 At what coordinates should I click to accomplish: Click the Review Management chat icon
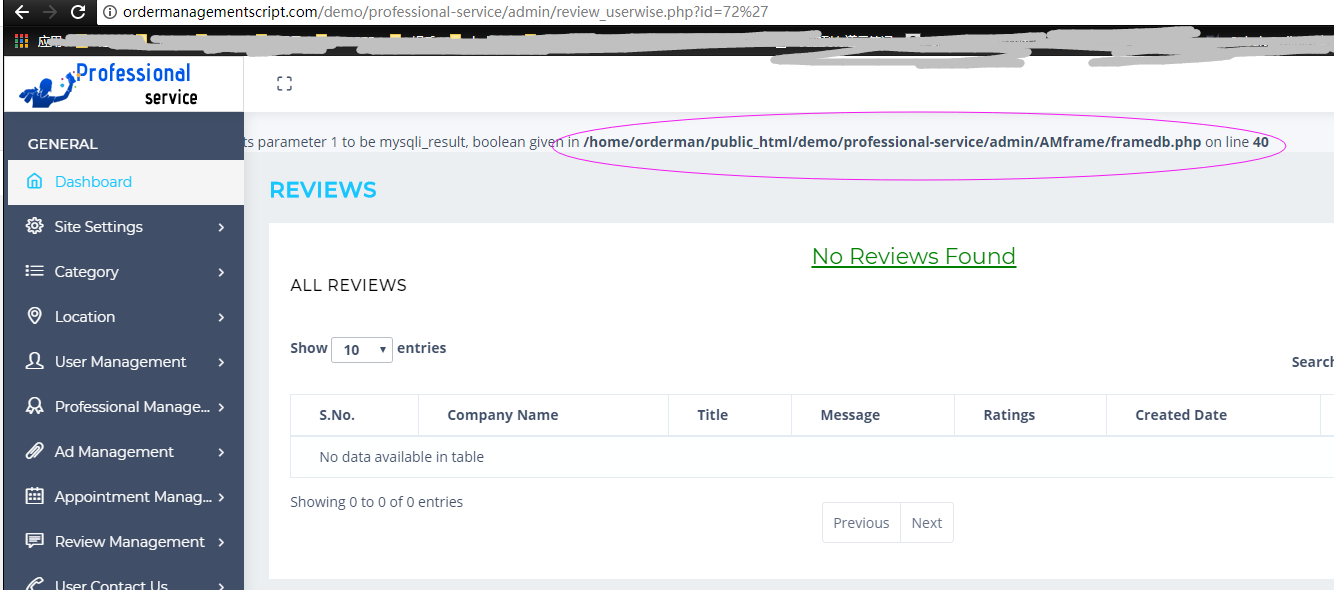35,541
